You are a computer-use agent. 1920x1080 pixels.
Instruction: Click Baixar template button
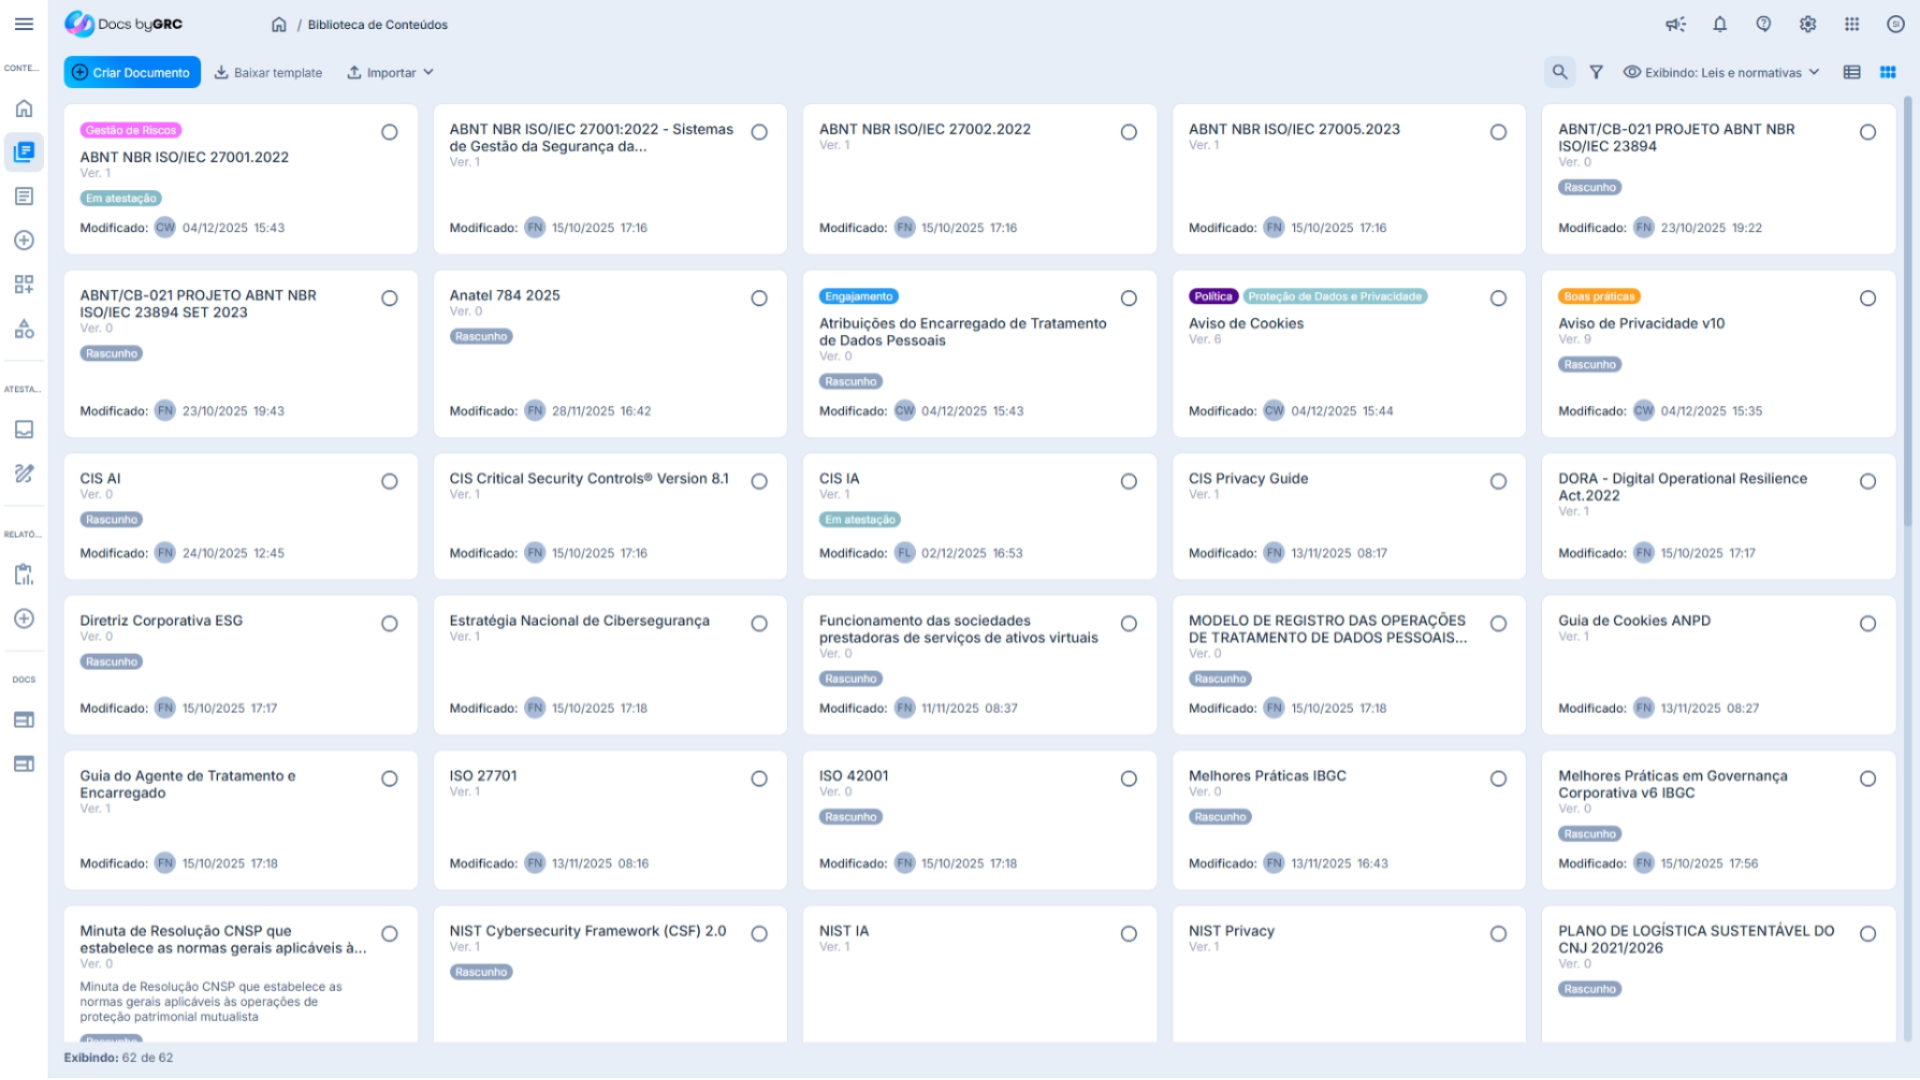[268, 72]
